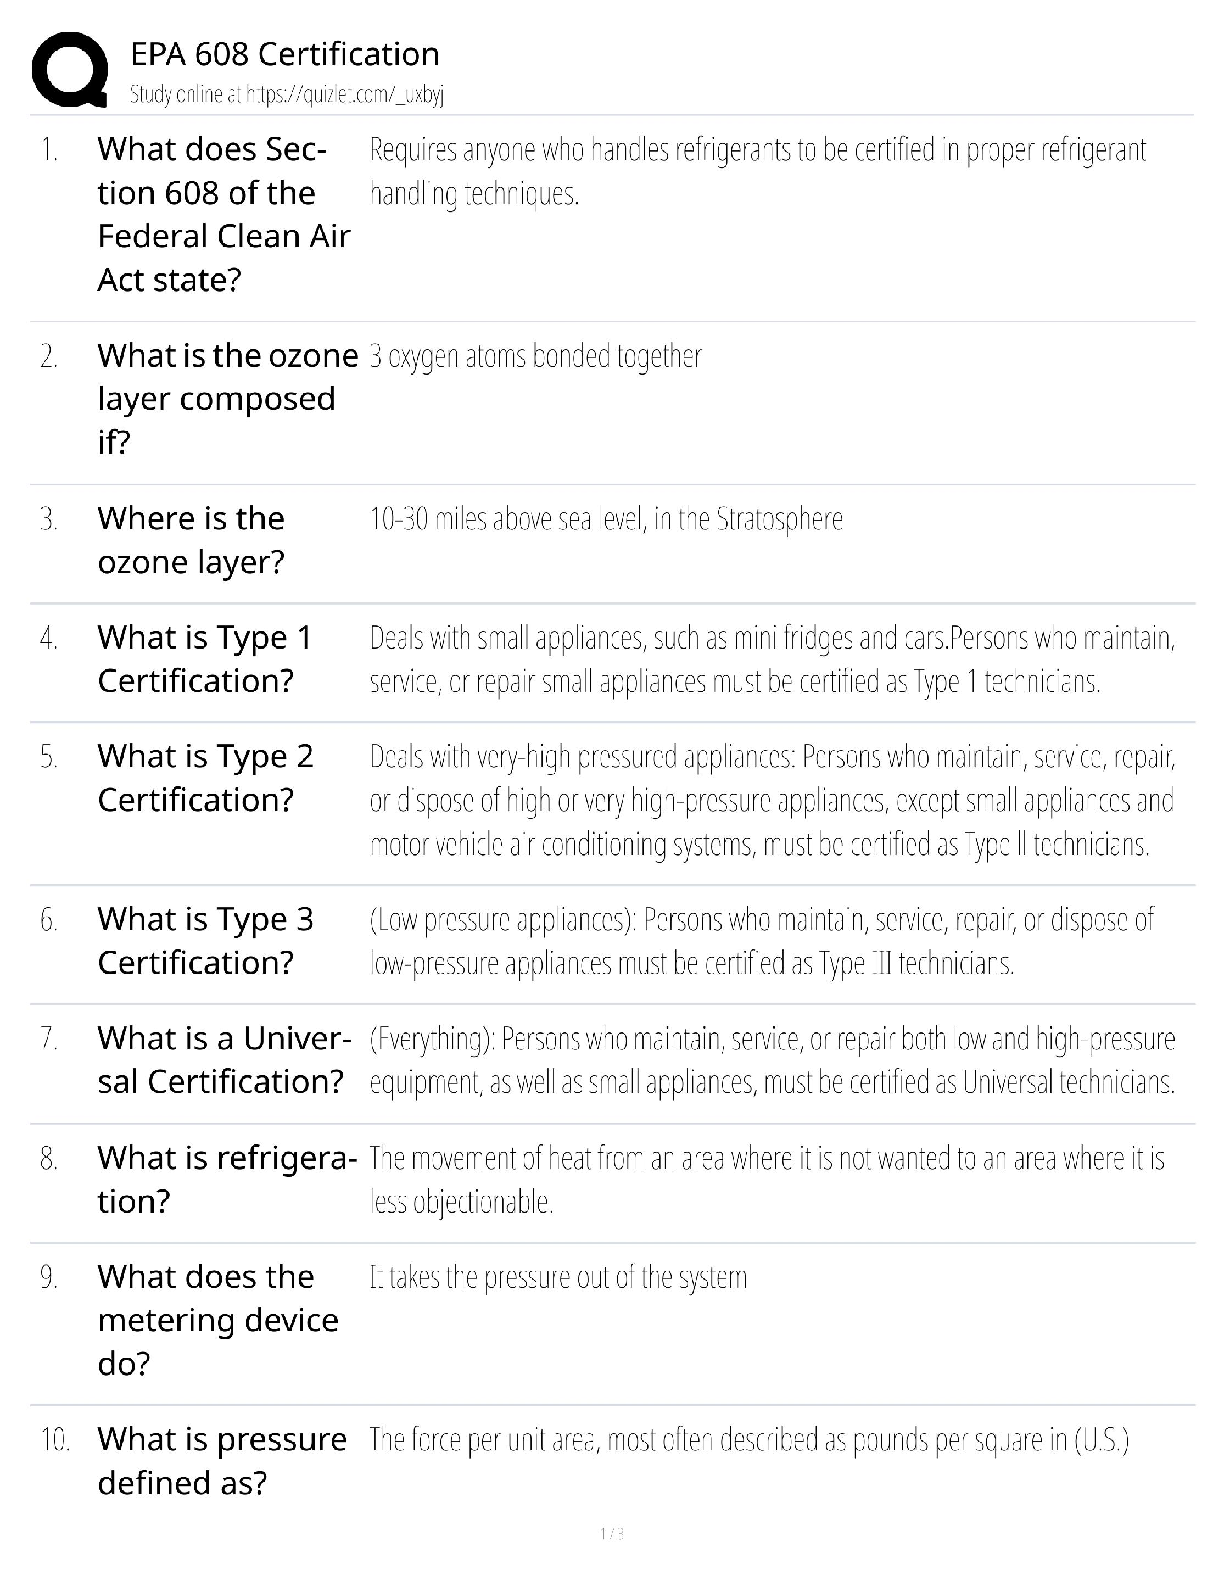Select the "Where is the ozone layer?" question
Screen dimensions: 1224x1584
[191, 540]
